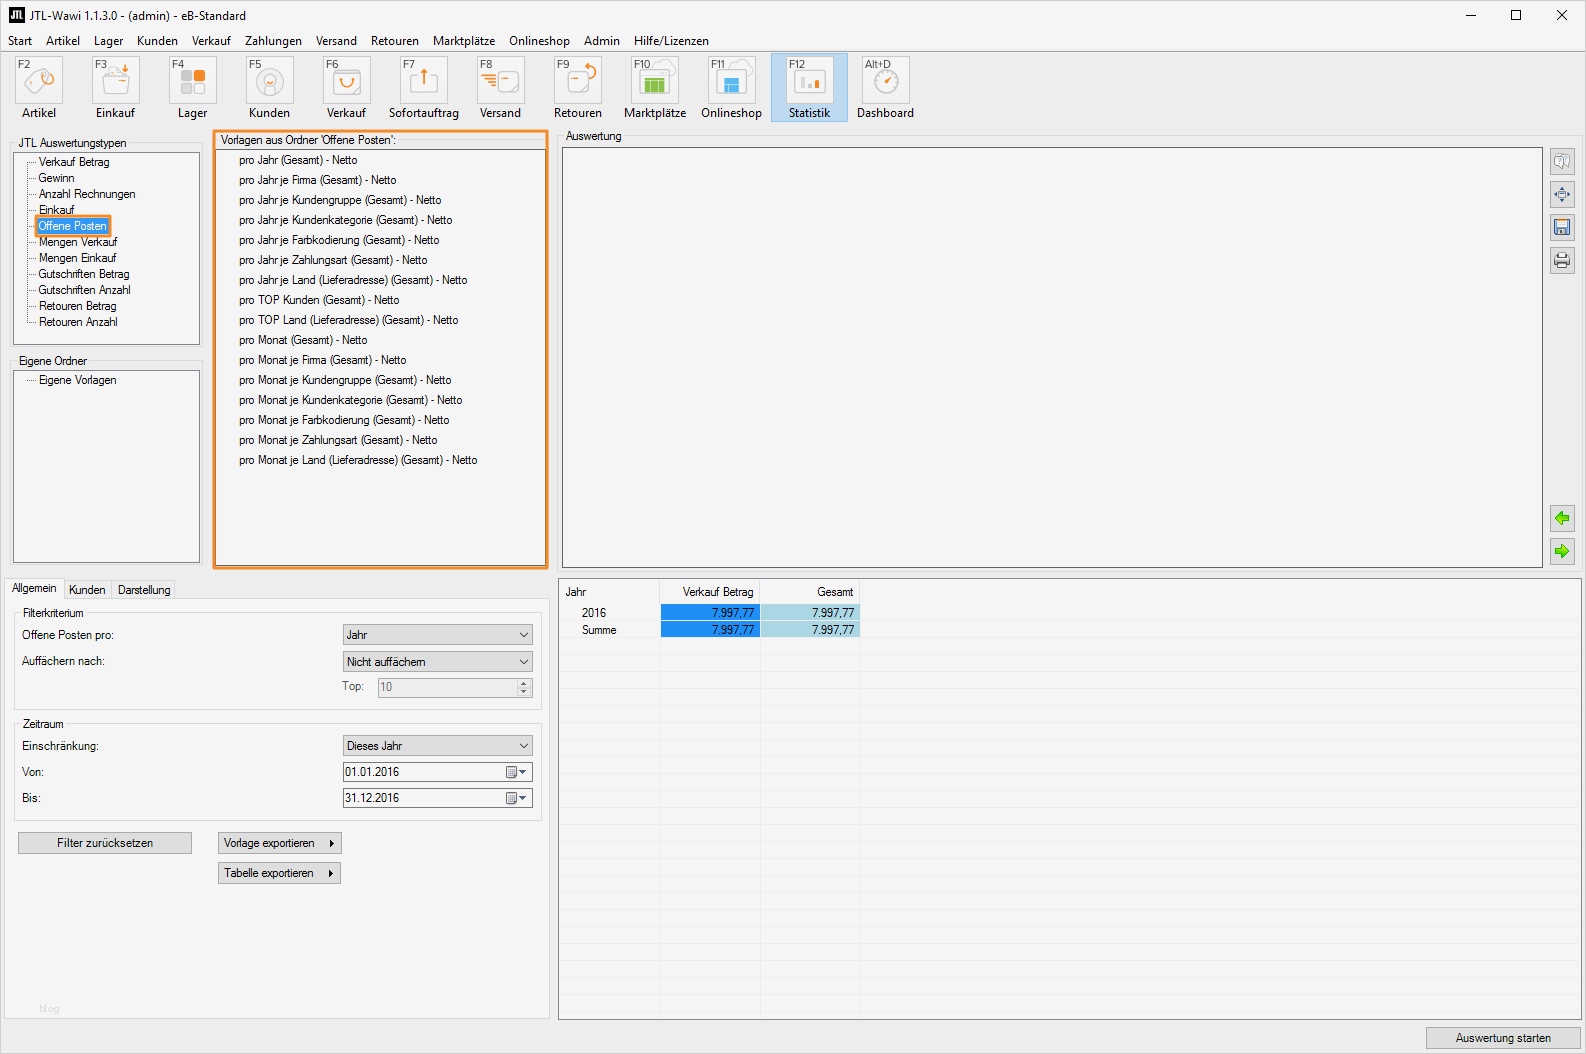Select 'Retouren Betrag' report type
The height and width of the screenshot is (1054, 1586).
pos(77,306)
